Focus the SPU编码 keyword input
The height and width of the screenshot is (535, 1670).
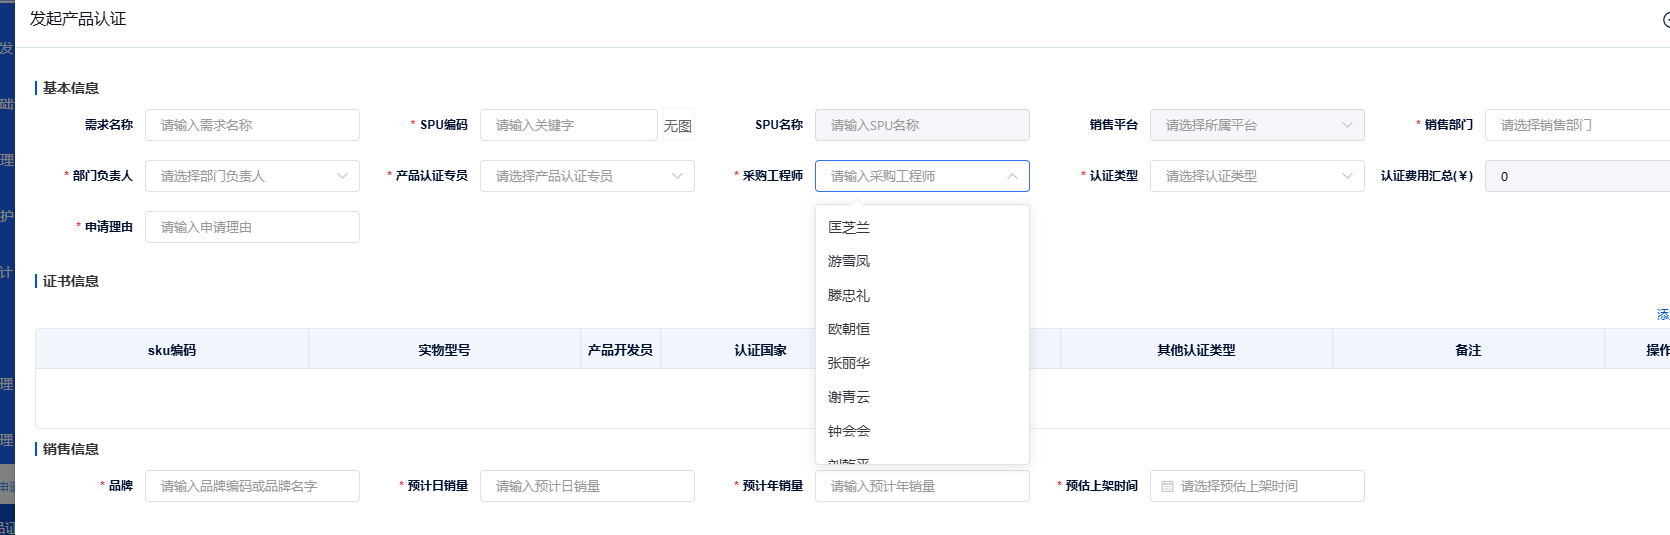click(568, 125)
